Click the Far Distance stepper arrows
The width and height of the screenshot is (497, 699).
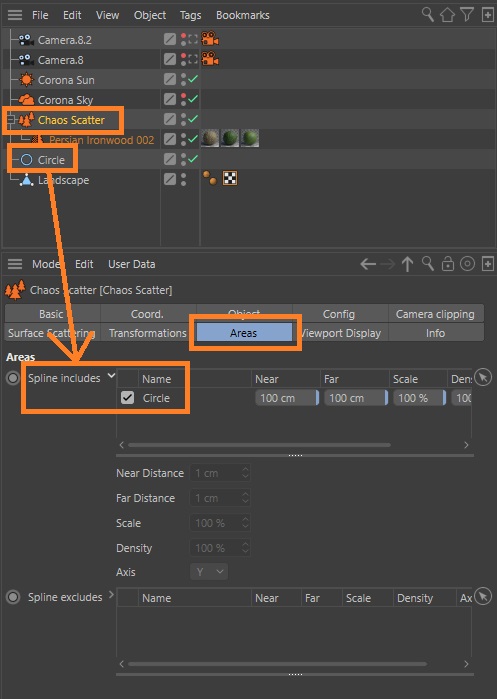tap(245, 498)
